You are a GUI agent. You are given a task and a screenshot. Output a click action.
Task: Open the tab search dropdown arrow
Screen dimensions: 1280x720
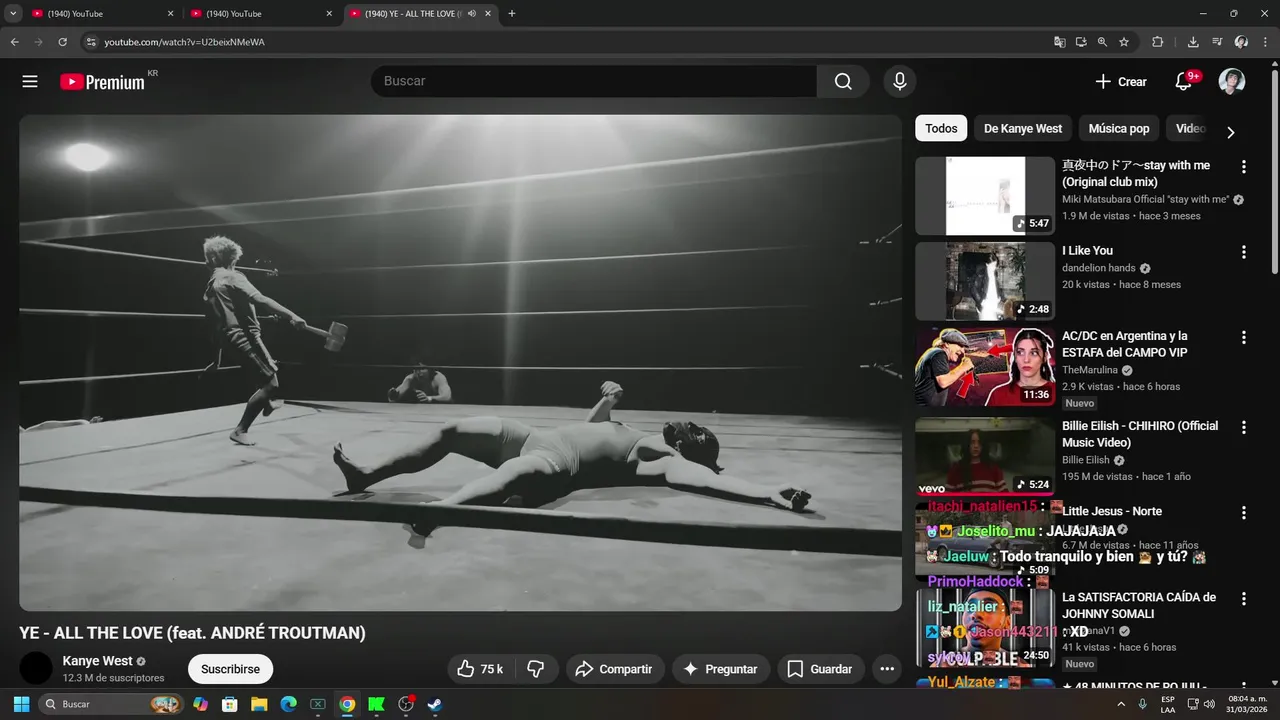coord(13,14)
